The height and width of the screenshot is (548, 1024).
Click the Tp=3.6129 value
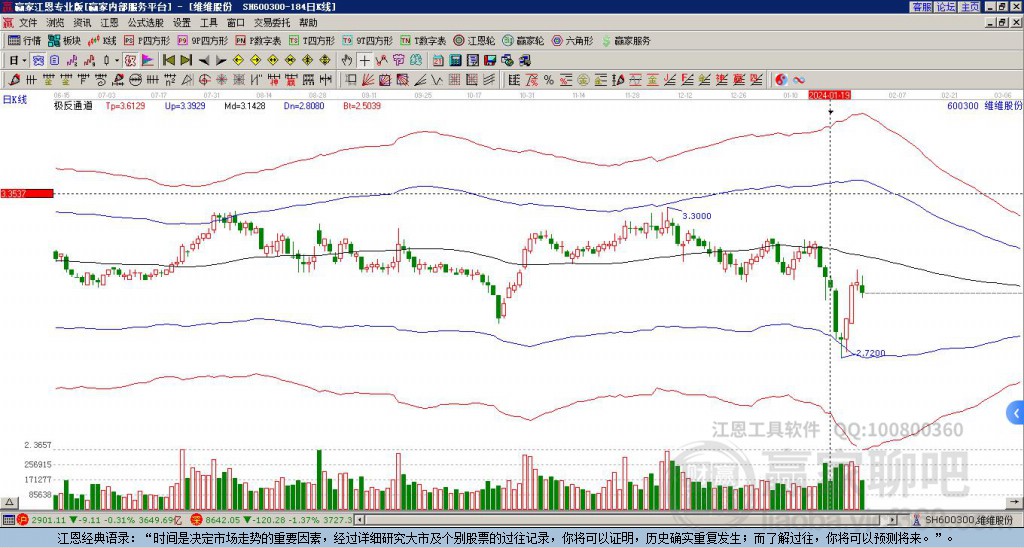(126, 105)
